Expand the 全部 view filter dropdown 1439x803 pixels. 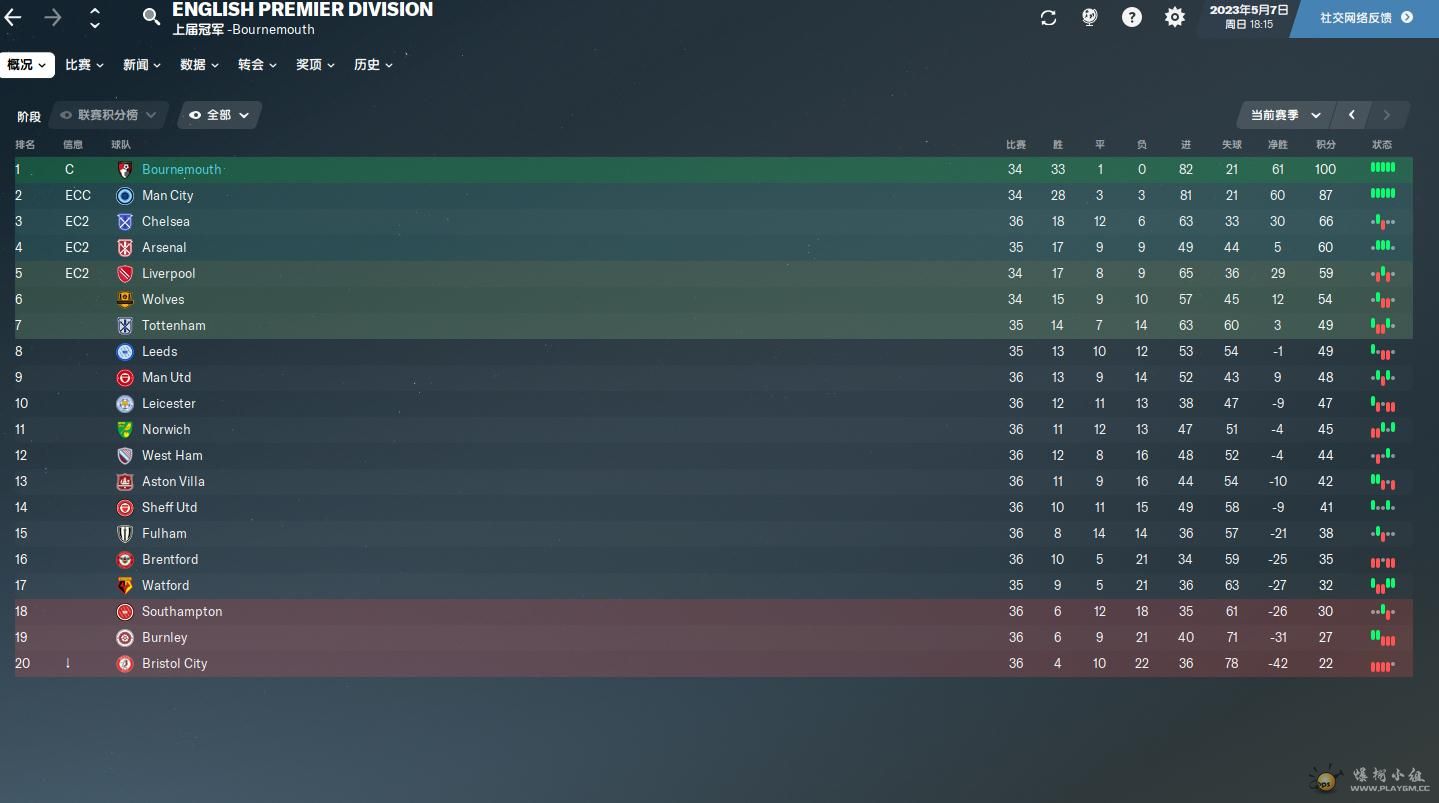219,116
